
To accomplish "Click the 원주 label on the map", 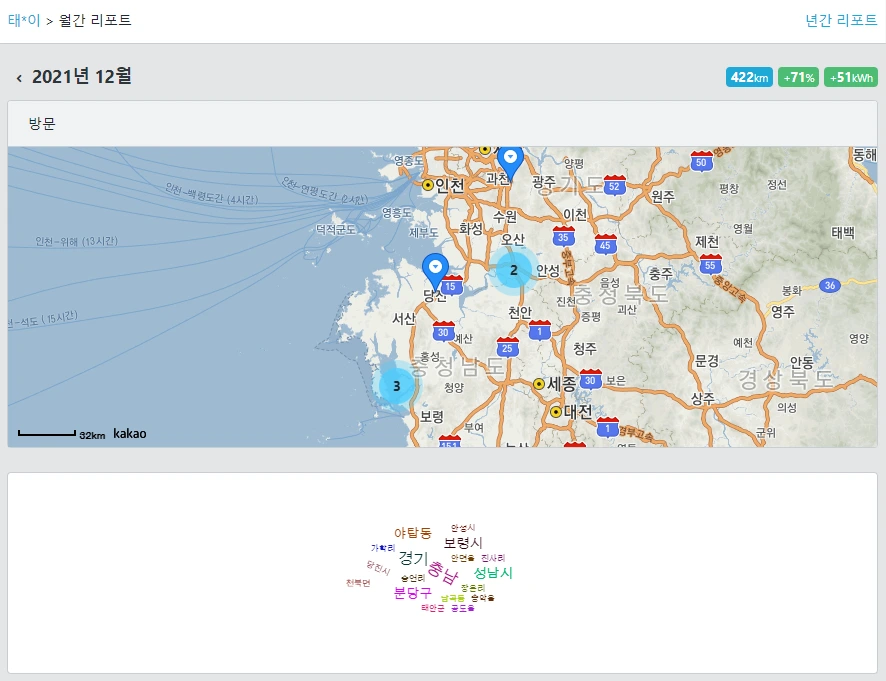I will coord(663,197).
